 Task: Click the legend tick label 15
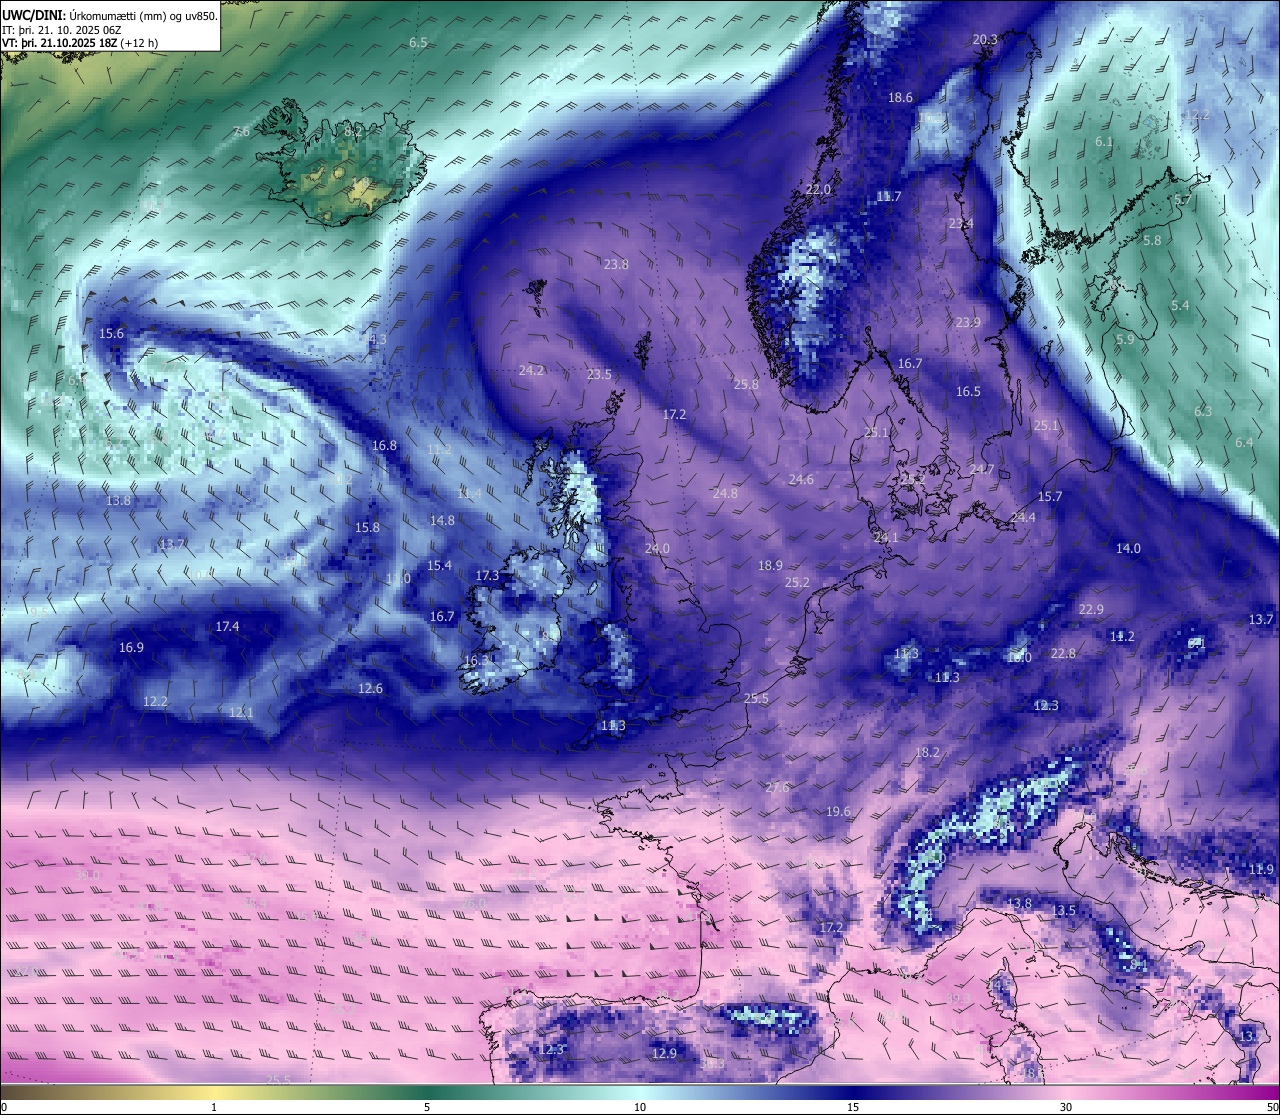coord(853,1108)
